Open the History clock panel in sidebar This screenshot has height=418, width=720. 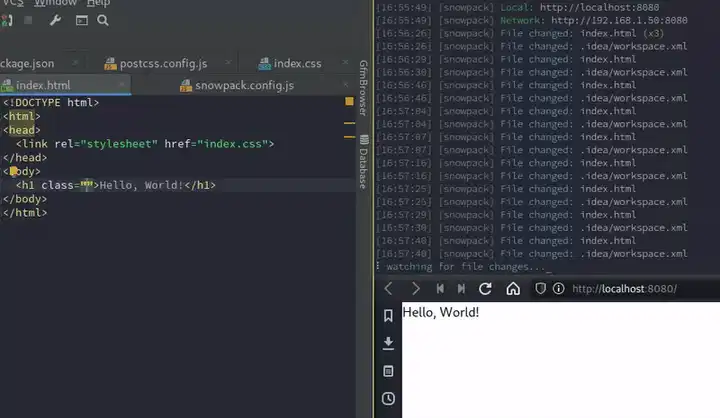pos(388,398)
